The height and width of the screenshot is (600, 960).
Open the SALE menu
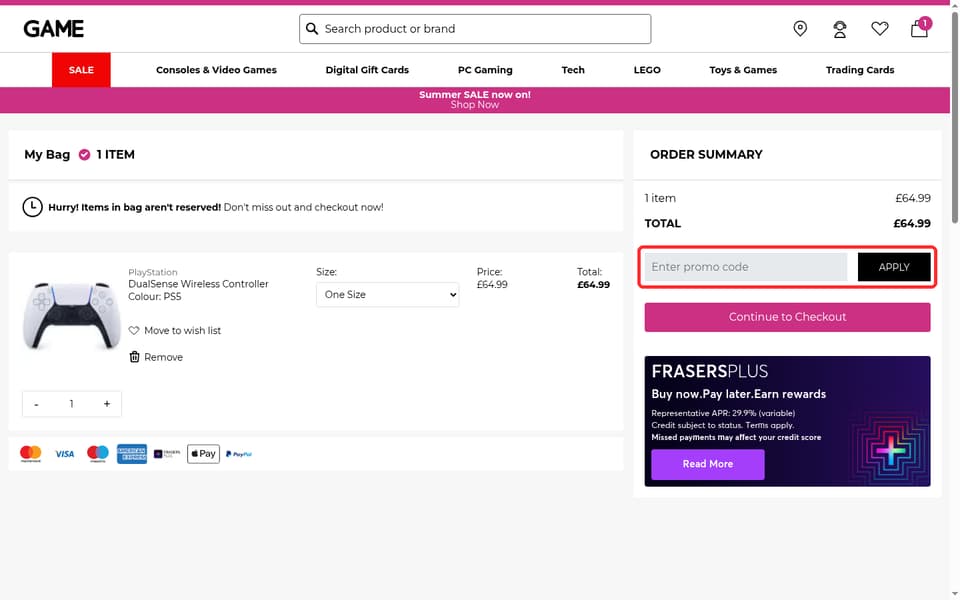(x=81, y=70)
